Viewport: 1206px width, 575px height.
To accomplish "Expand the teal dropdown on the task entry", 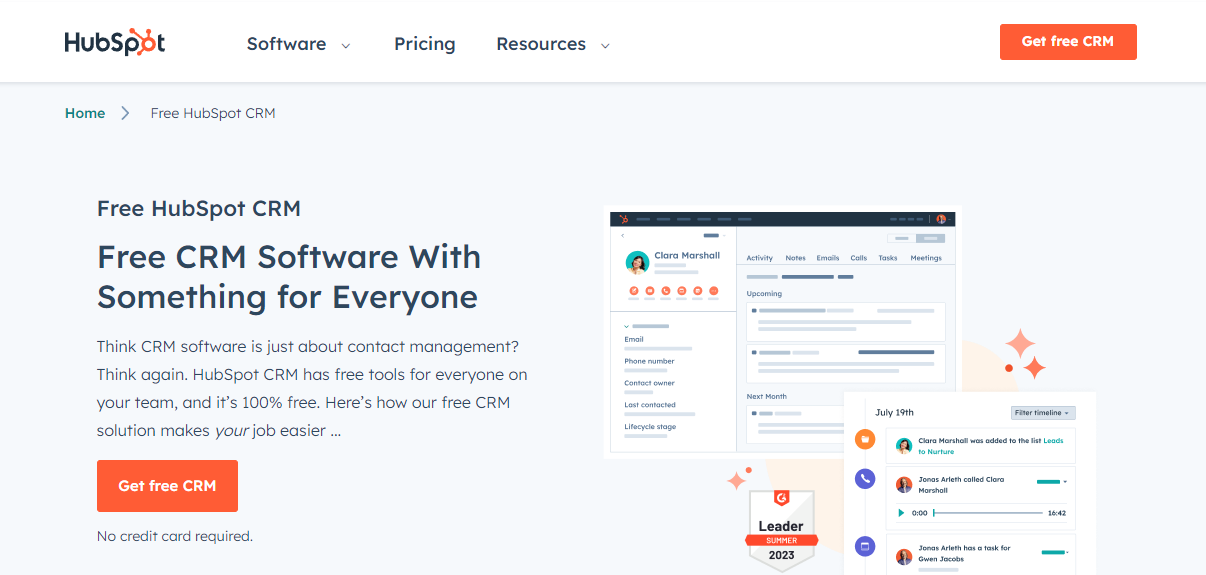I will point(1055,552).
